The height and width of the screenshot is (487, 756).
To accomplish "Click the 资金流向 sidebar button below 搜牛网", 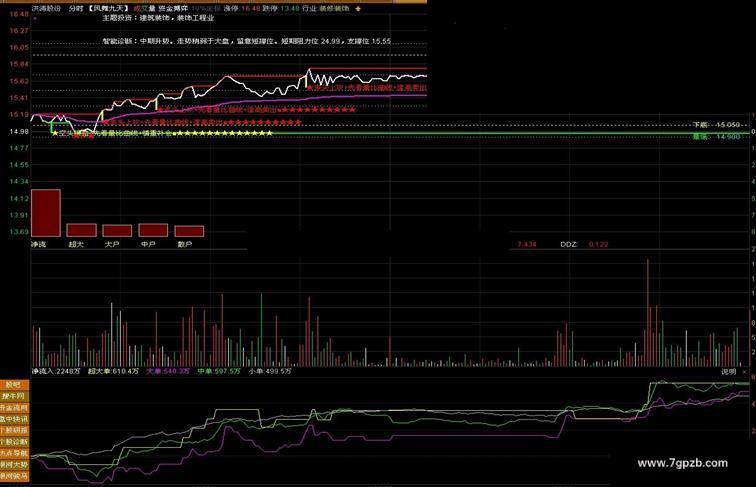I will pyautogui.click(x=14, y=407).
